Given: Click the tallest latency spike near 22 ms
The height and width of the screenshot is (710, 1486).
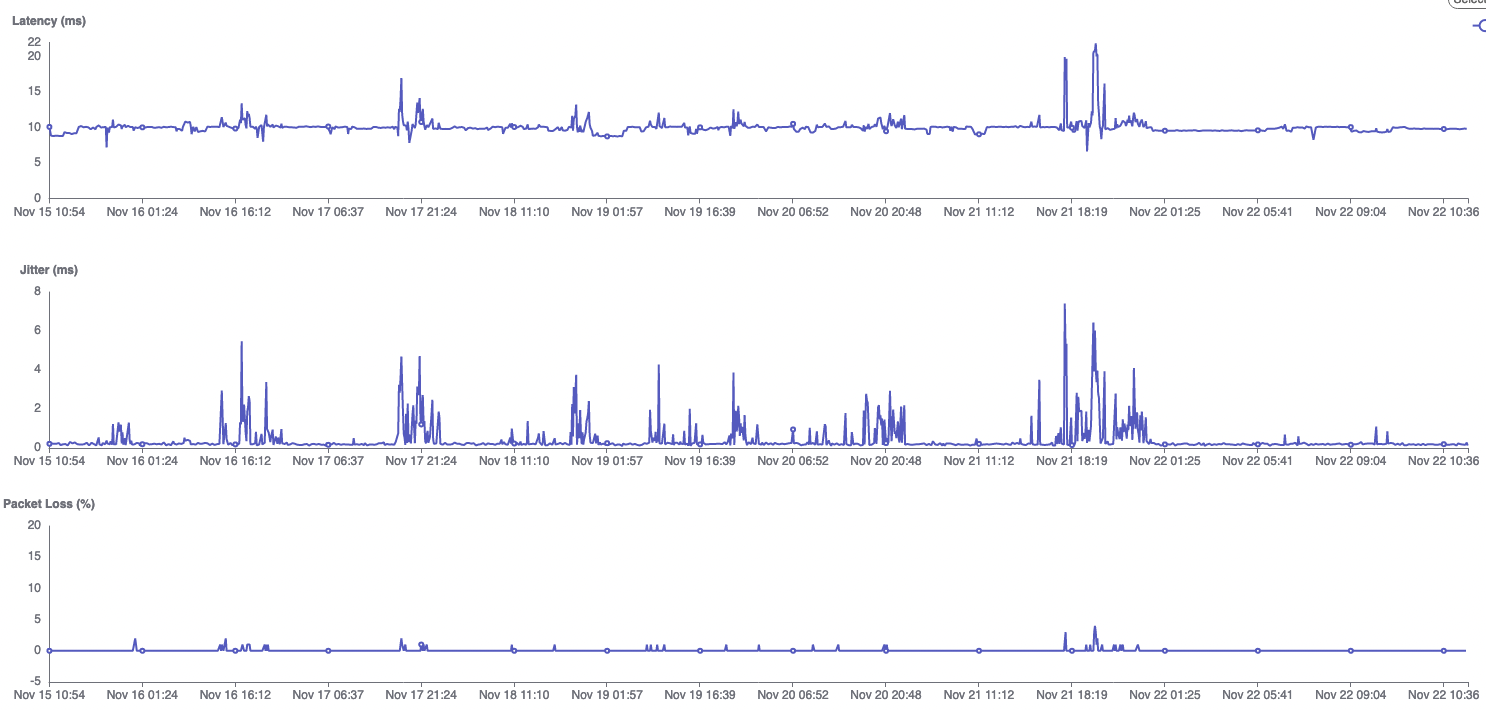Looking at the screenshot, I should pos(1096,45).
